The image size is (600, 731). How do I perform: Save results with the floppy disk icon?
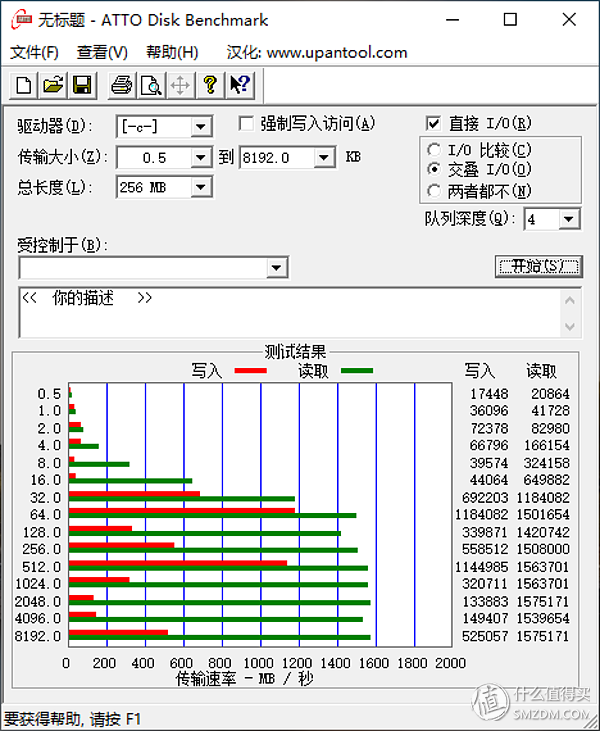click(82, 85)
